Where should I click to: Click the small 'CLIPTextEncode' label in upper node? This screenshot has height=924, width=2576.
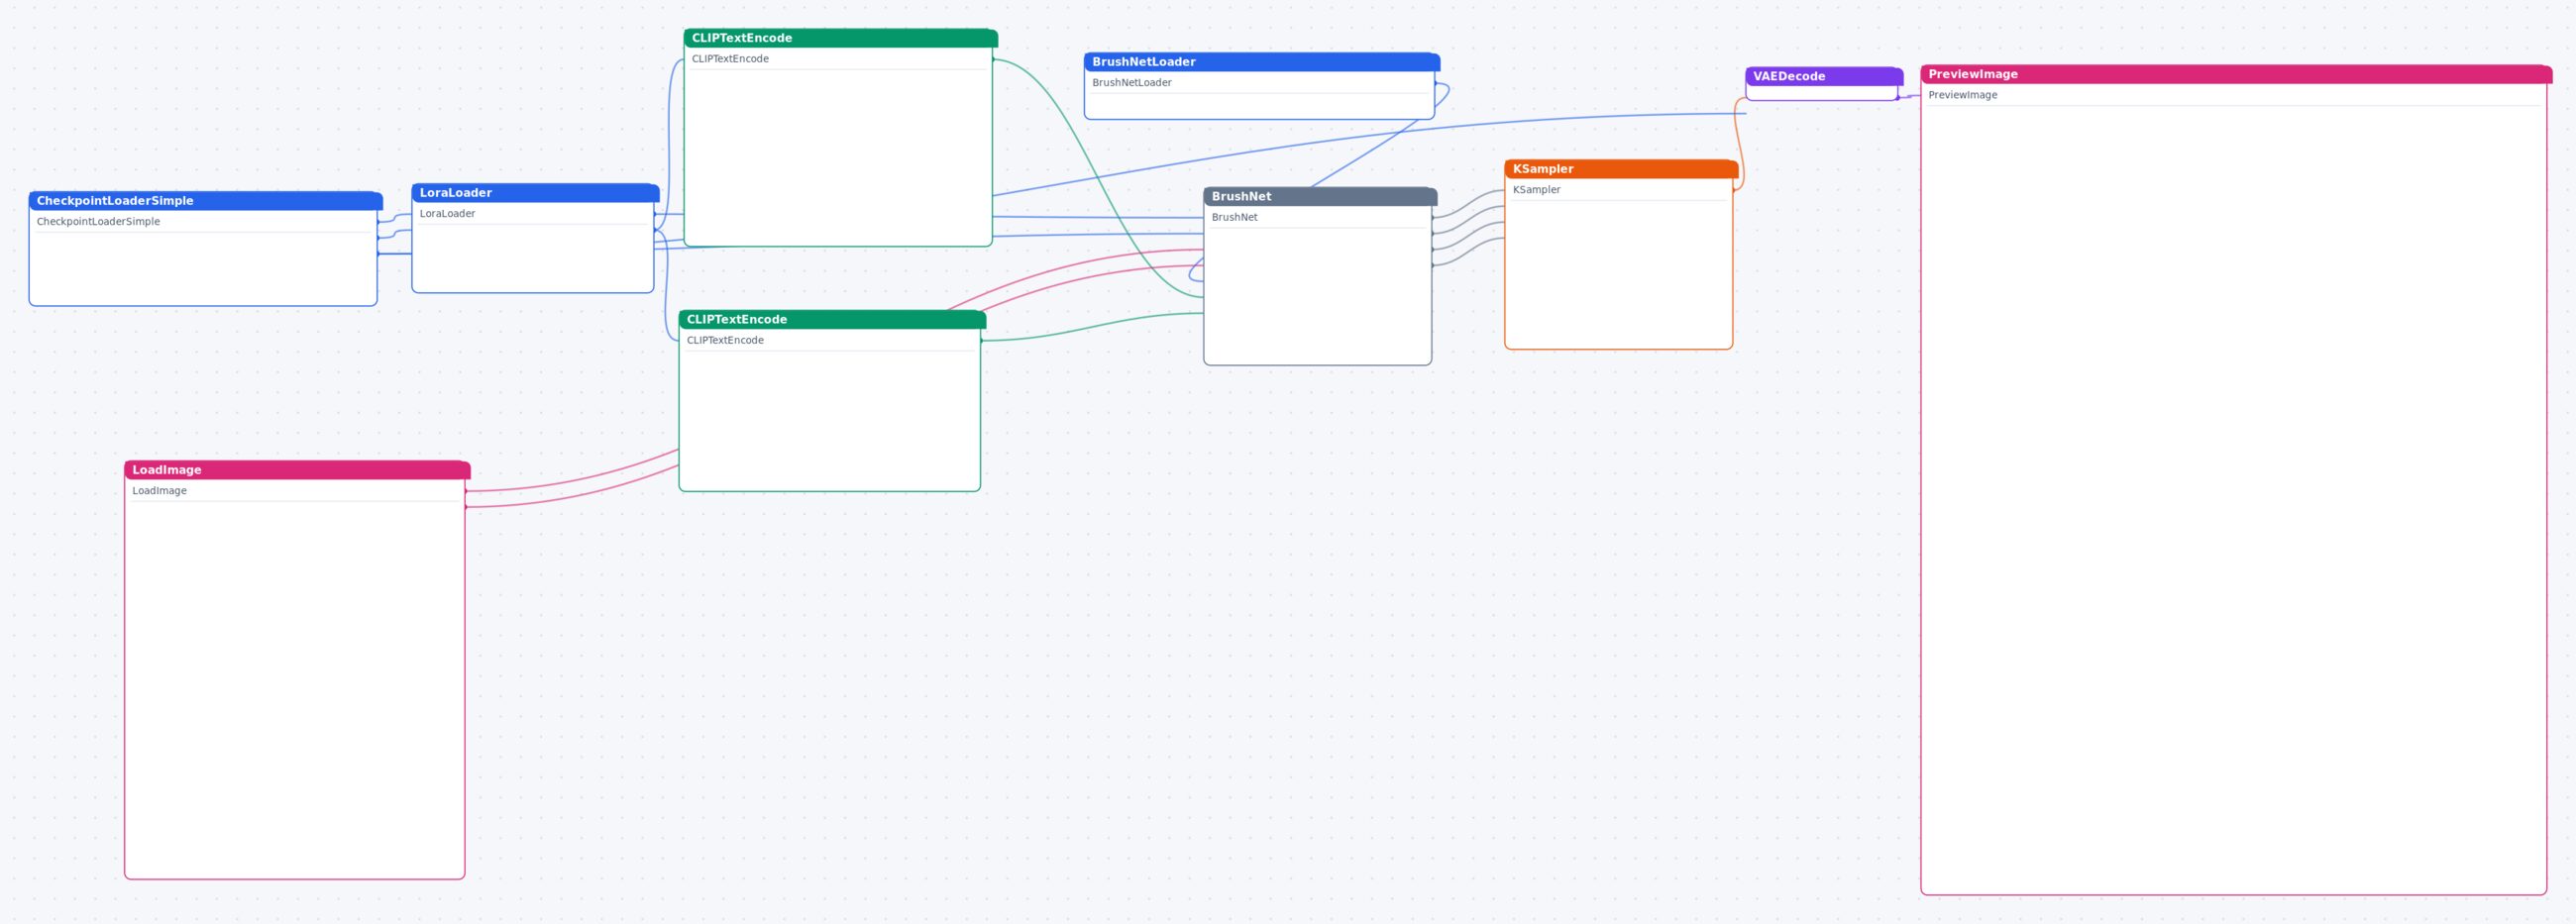(730, 59)
